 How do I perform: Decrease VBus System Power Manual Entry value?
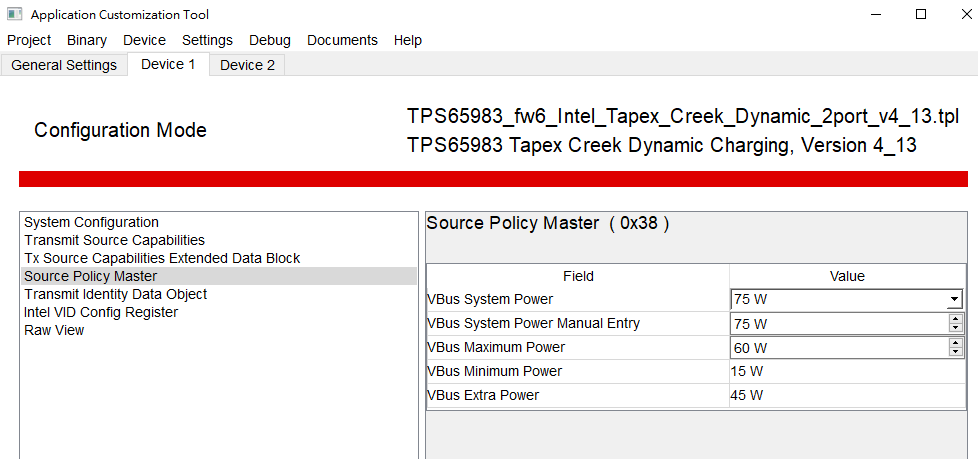(x=956, y=328)
